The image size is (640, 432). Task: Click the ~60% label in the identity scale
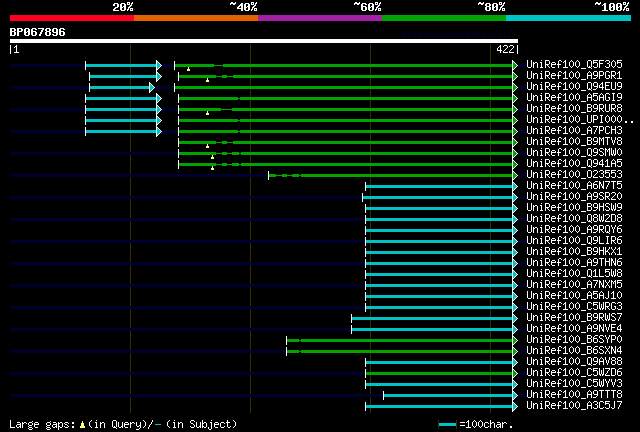tap(367, 7)
